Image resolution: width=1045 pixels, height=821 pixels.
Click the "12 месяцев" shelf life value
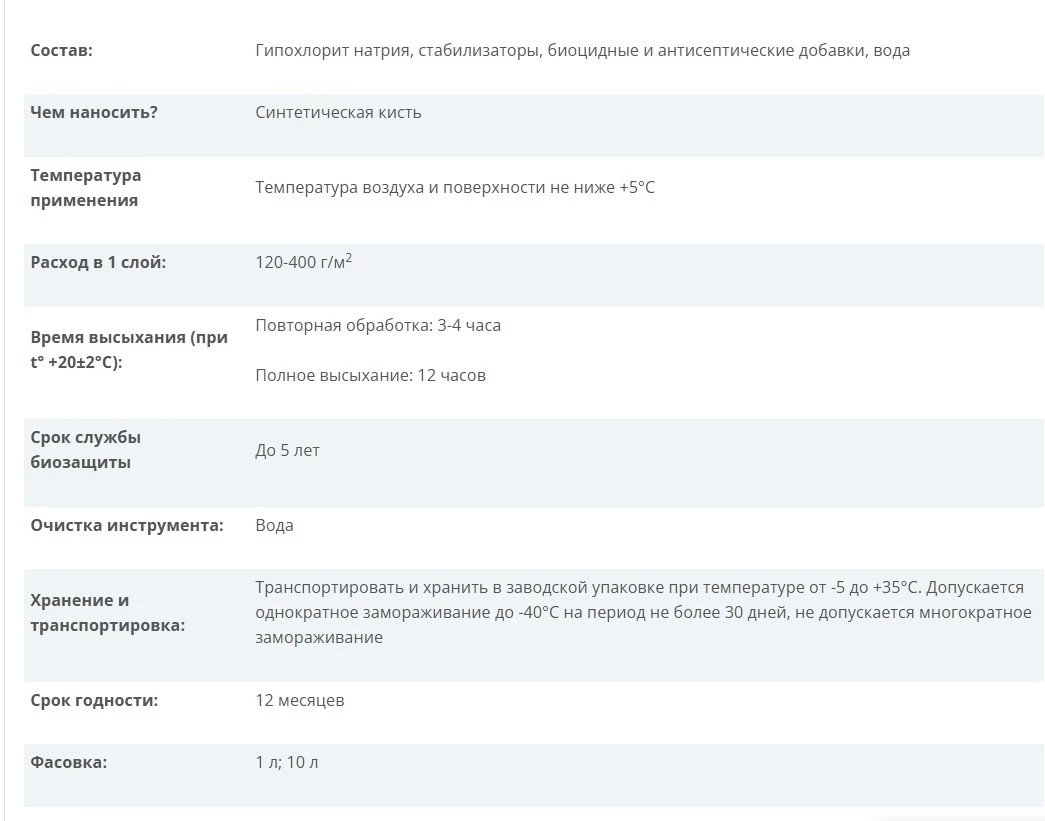[x=300, y=700]
